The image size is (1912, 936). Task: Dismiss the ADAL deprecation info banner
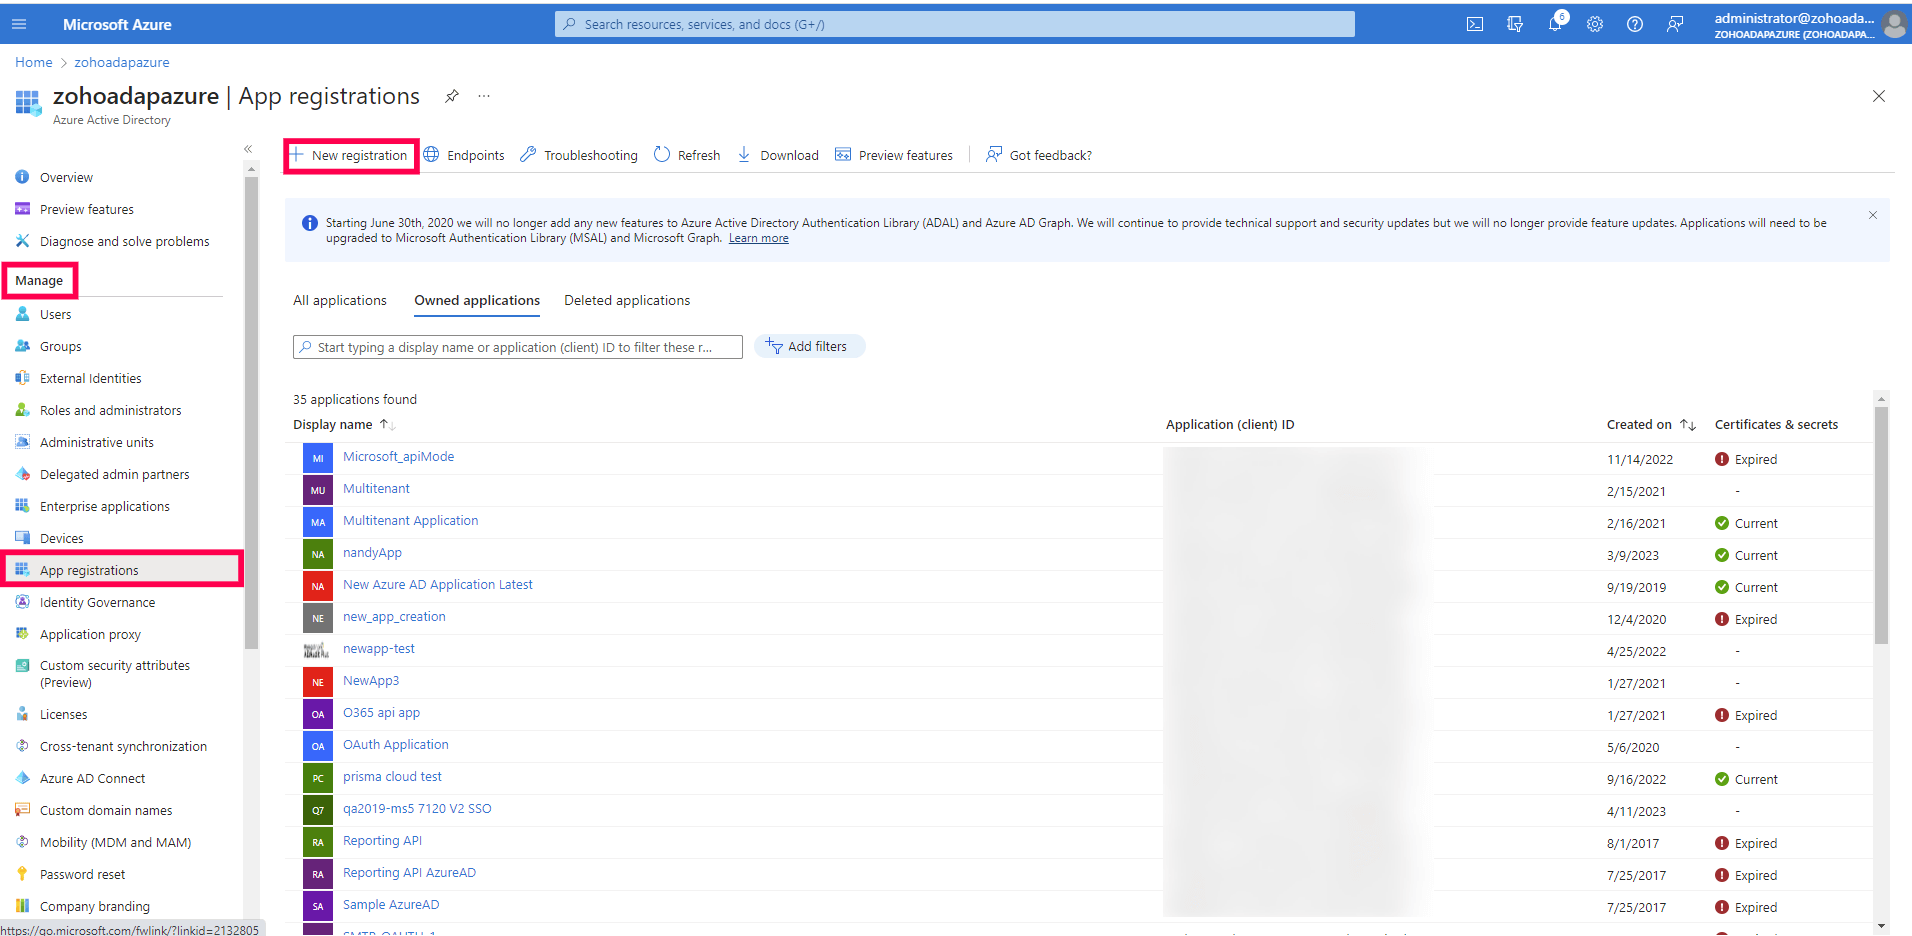[x=1873, y=215]
